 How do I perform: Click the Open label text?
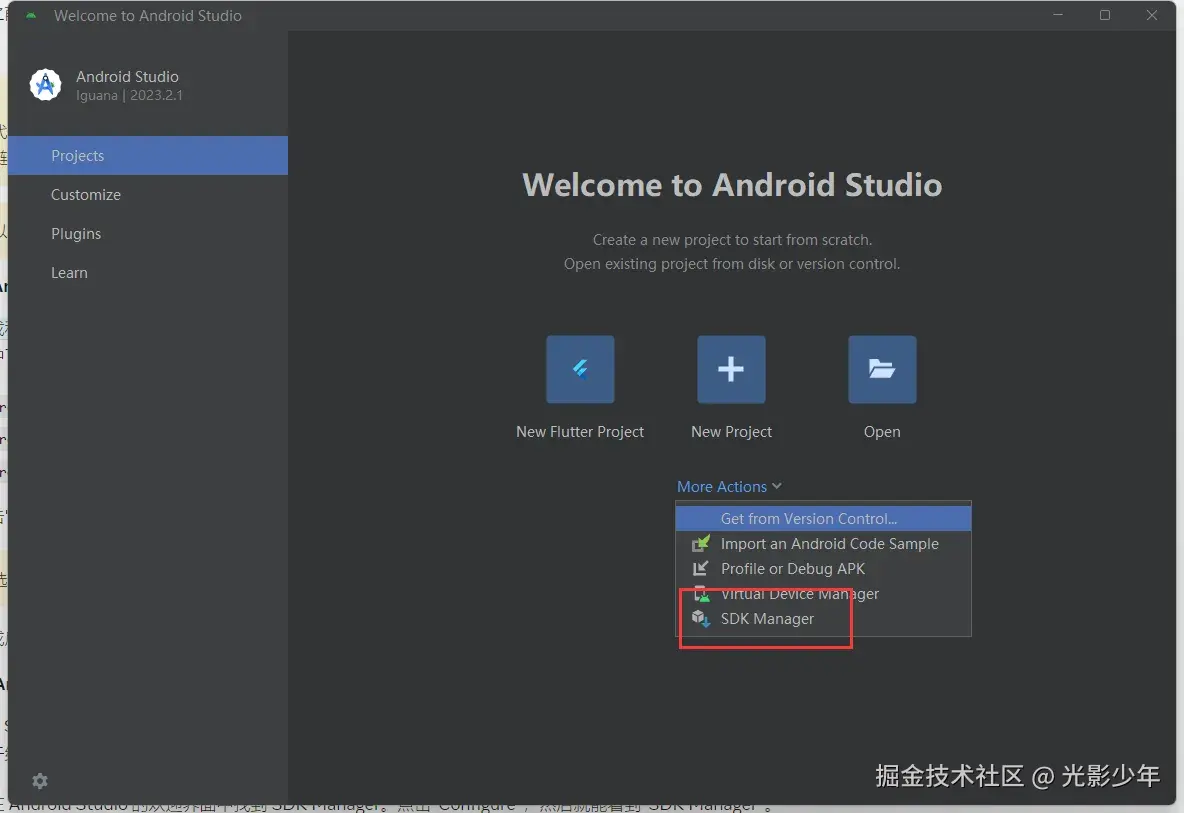point(882,432)
